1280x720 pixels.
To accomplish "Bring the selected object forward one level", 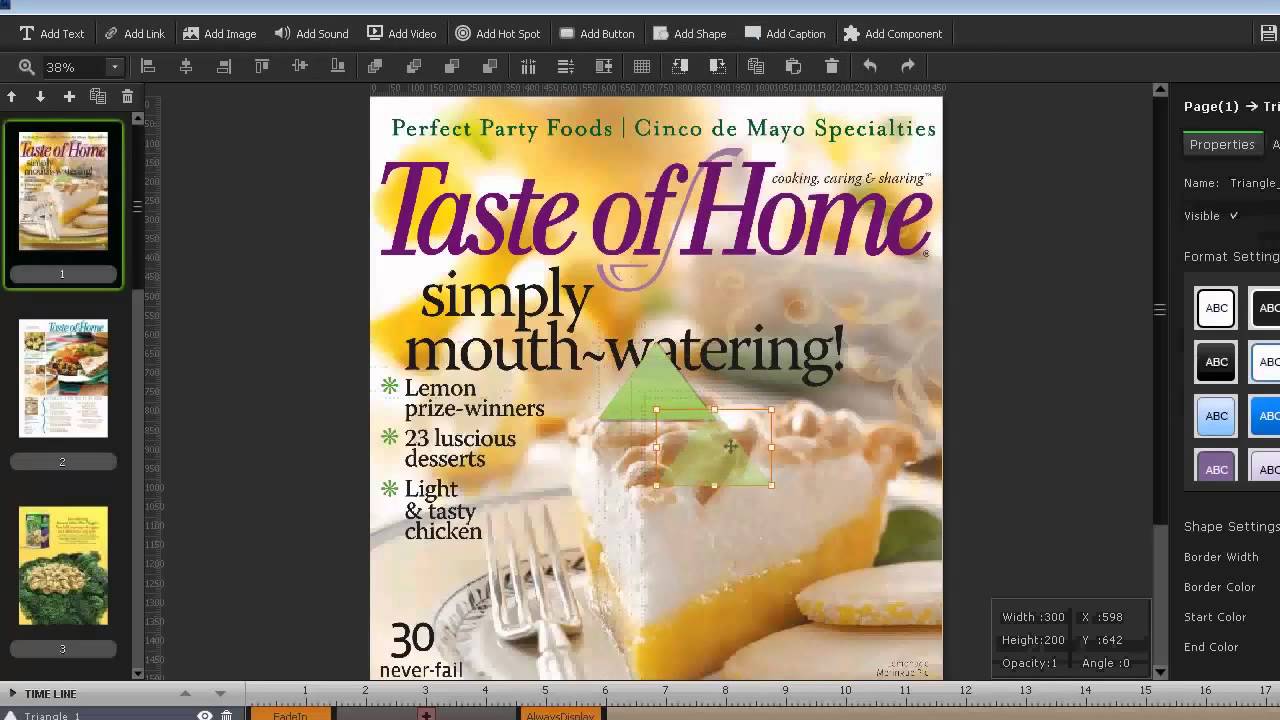I will [414, 66].
